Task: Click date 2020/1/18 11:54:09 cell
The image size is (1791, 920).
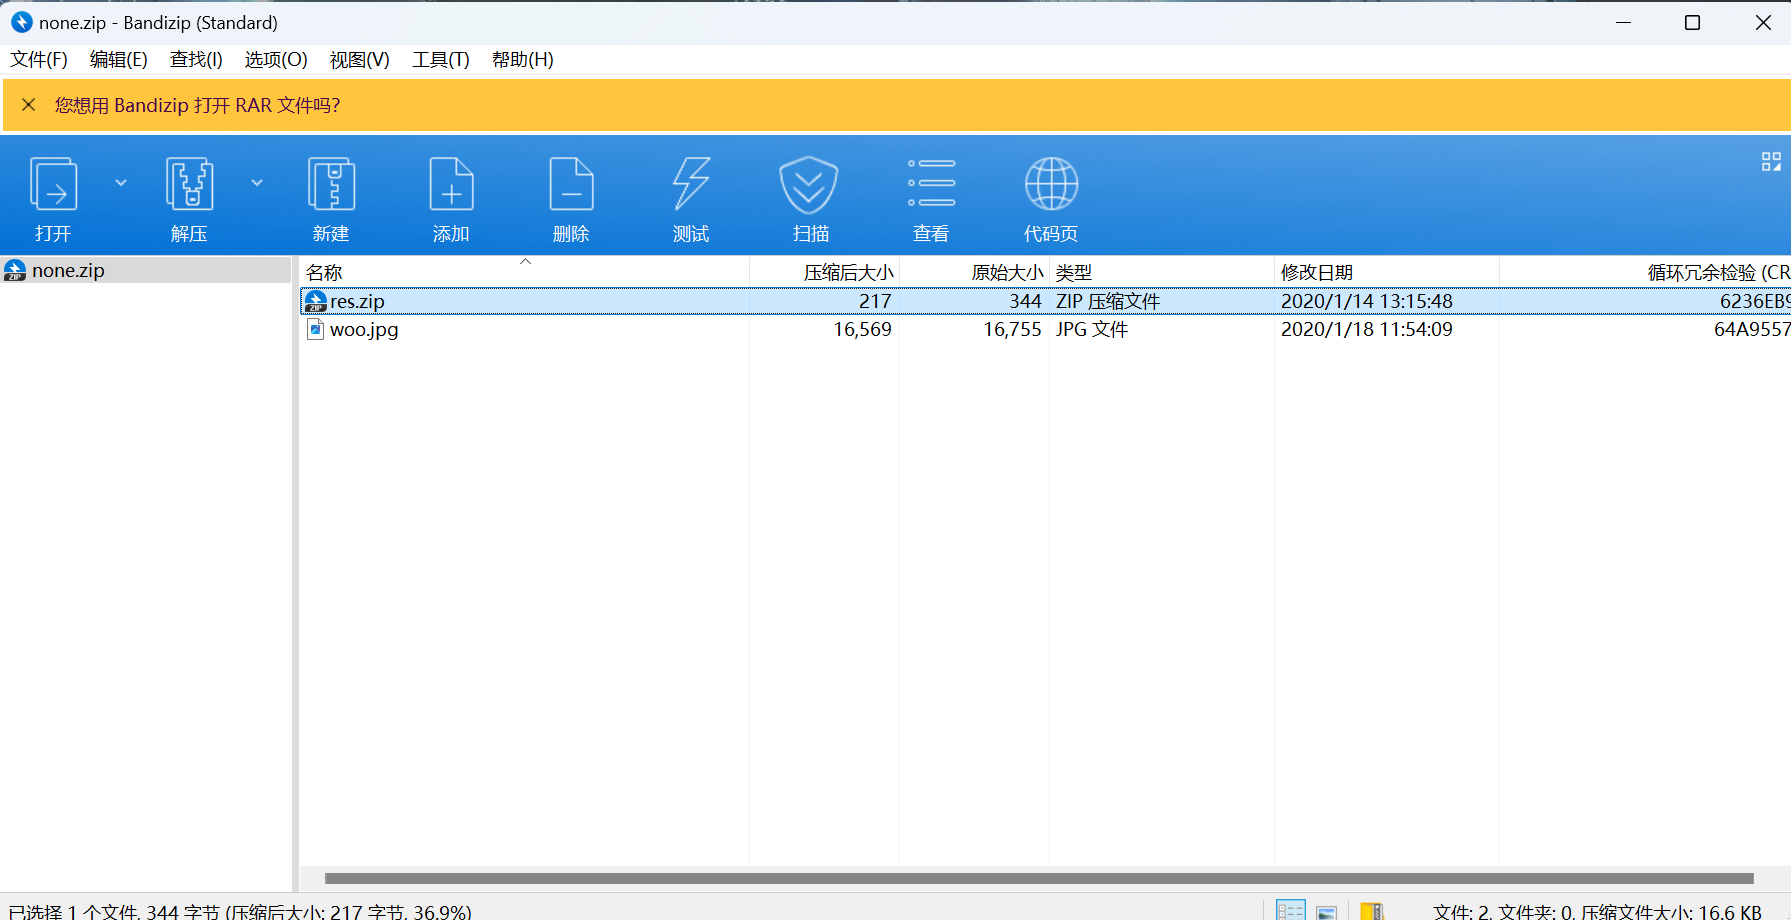Action: click(x=1367, y=329)
